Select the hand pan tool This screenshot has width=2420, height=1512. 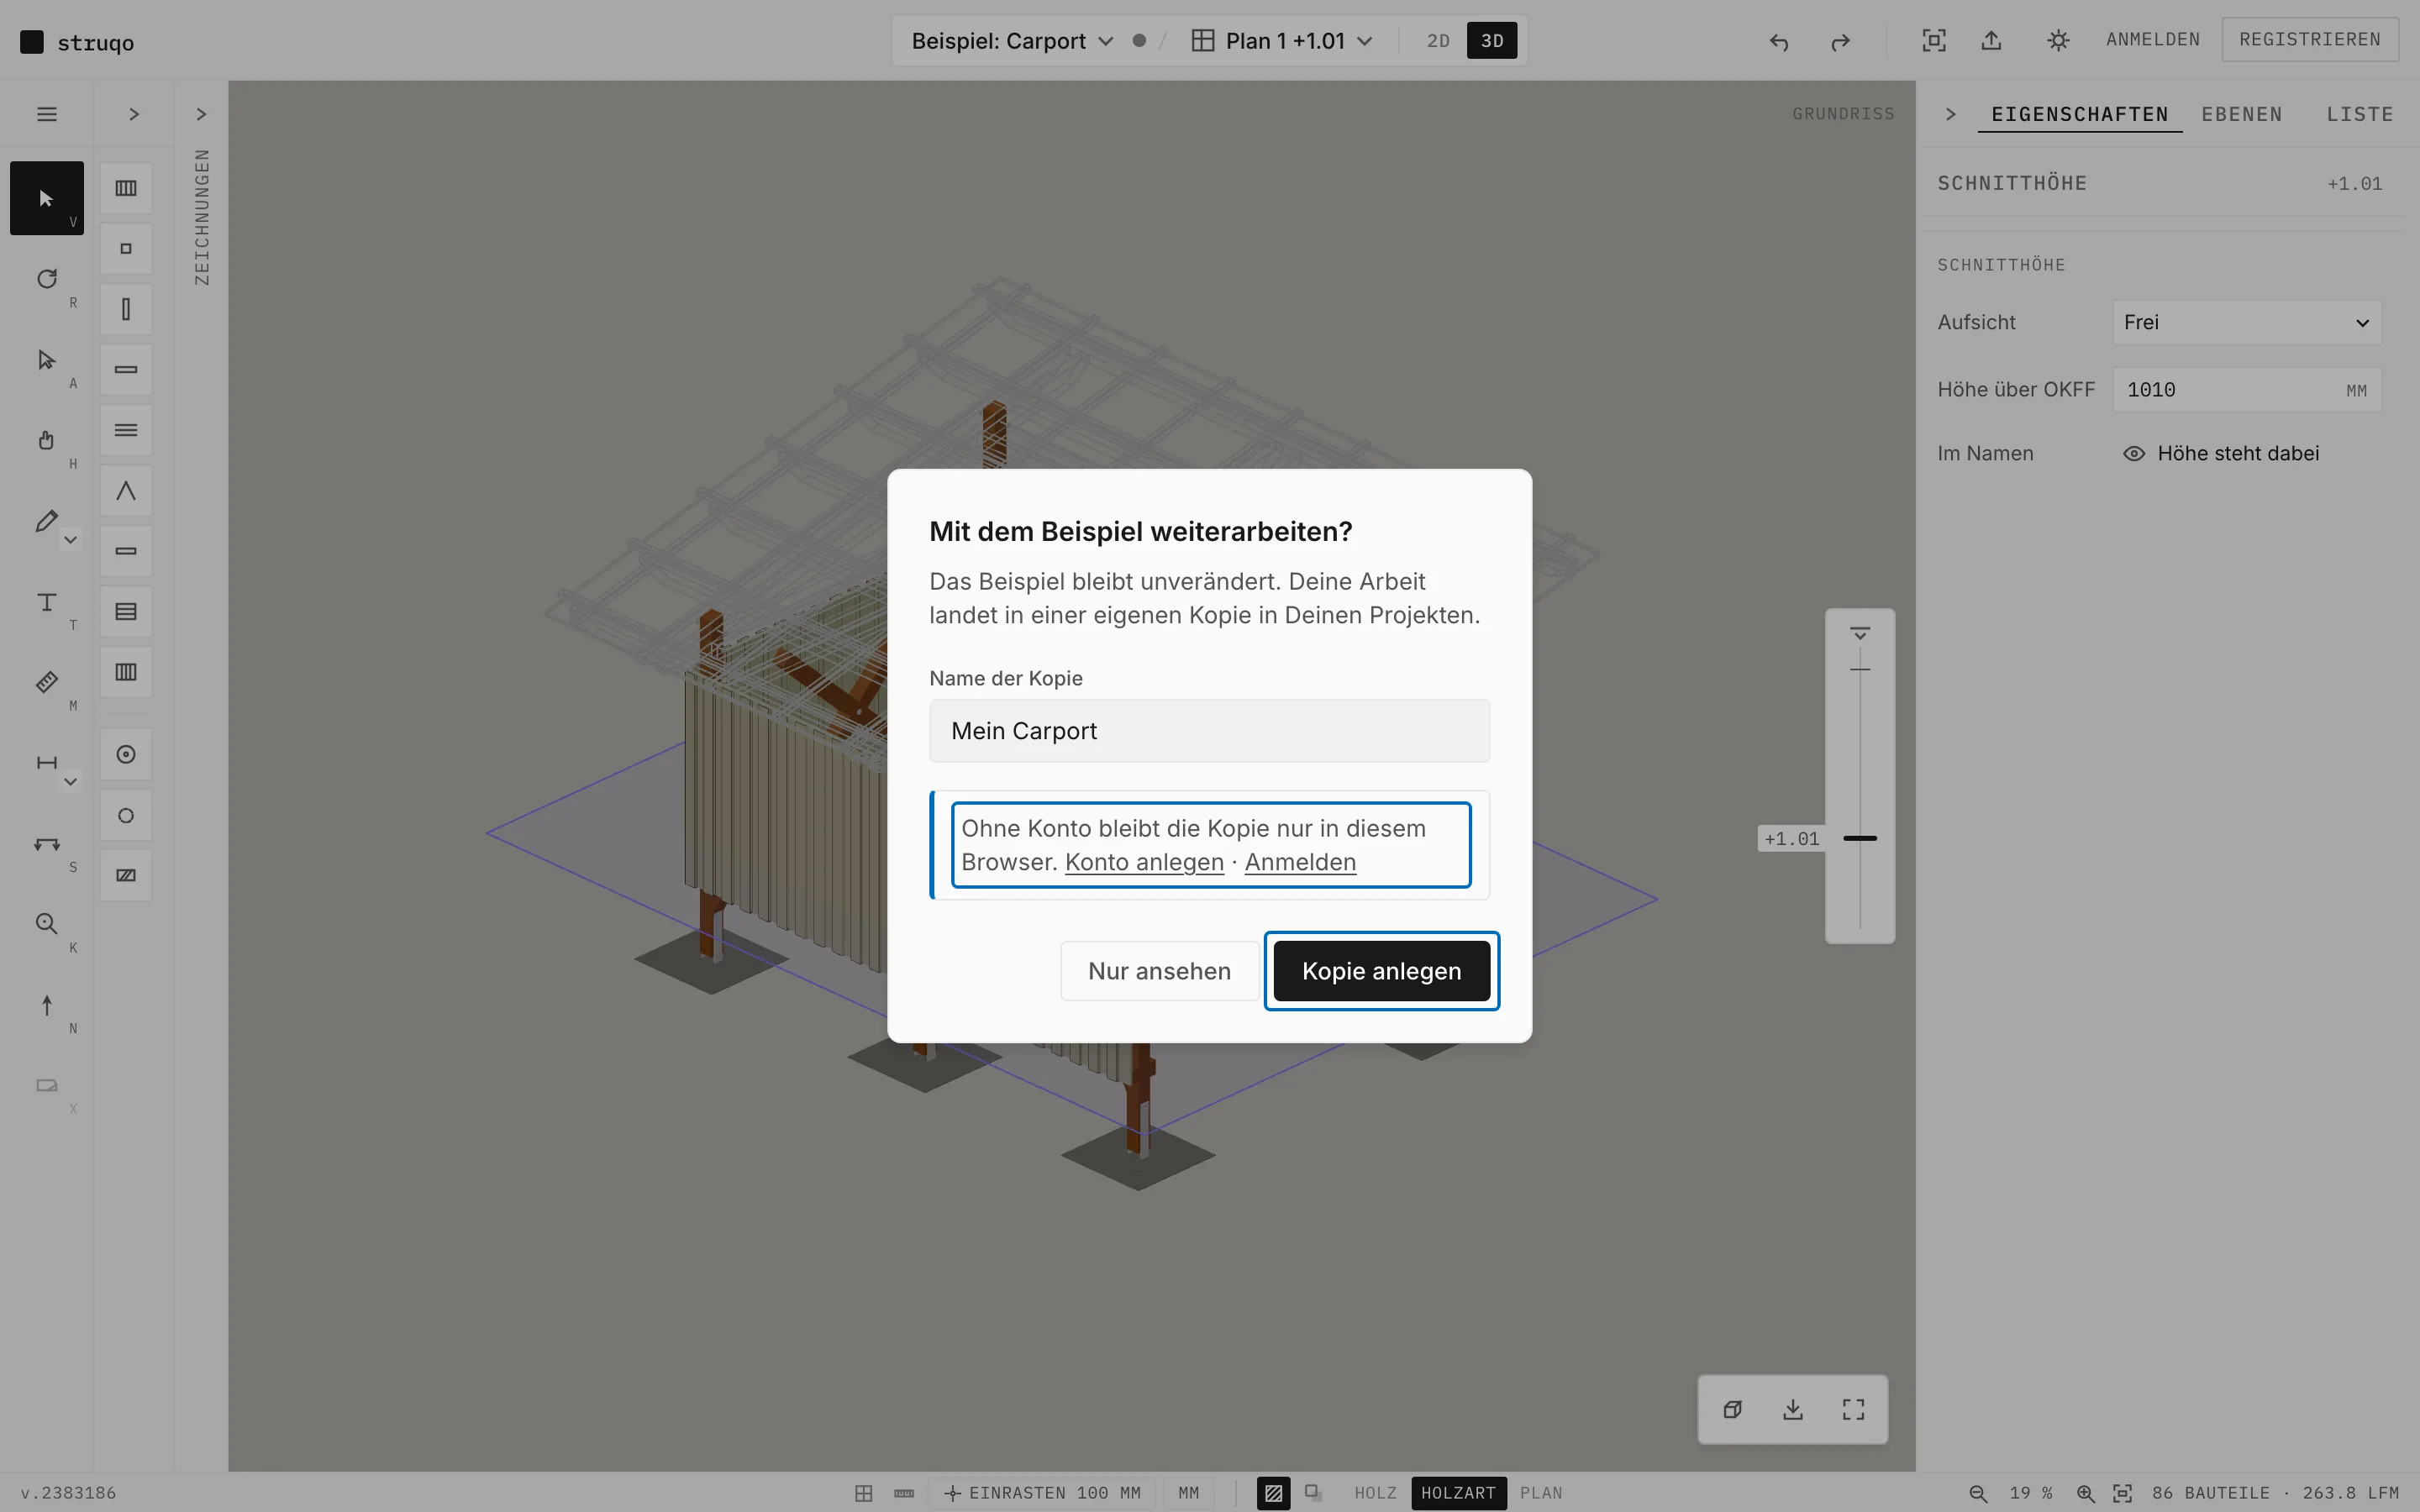(47, 440)
